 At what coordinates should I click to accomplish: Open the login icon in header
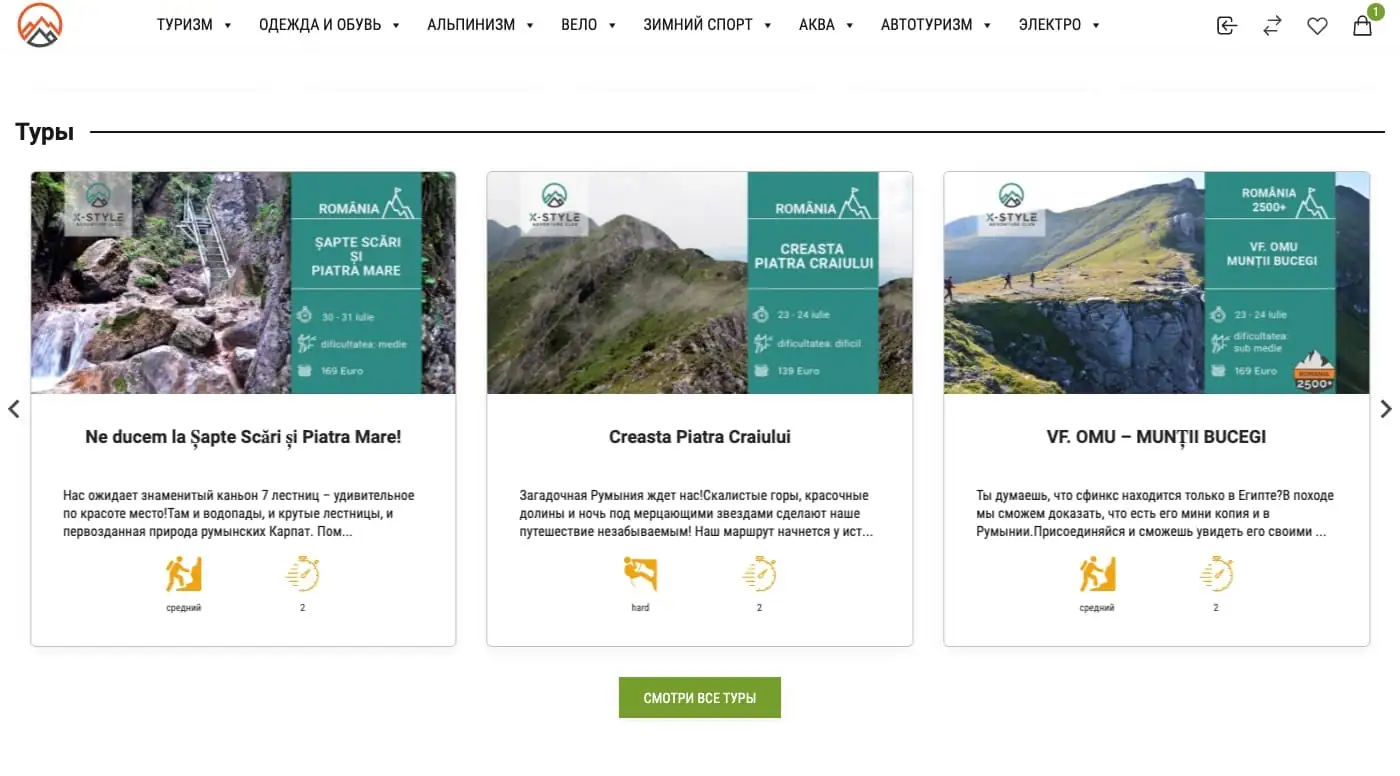tap(1227, 26)
